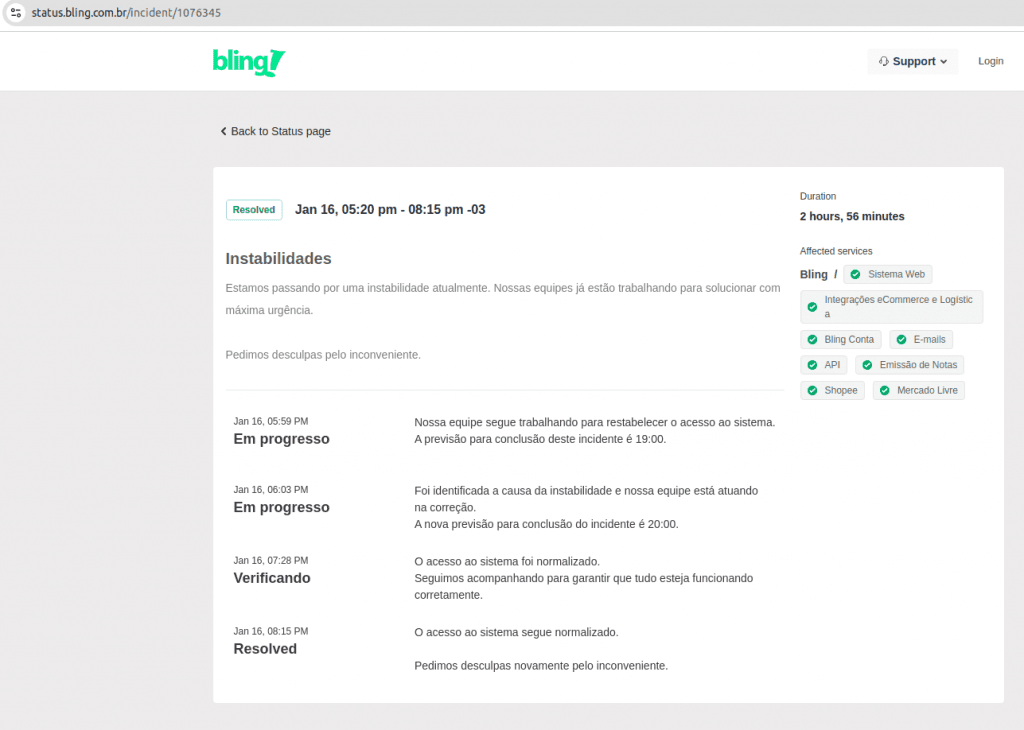Click green check icon on Shopee

point(812,391)
